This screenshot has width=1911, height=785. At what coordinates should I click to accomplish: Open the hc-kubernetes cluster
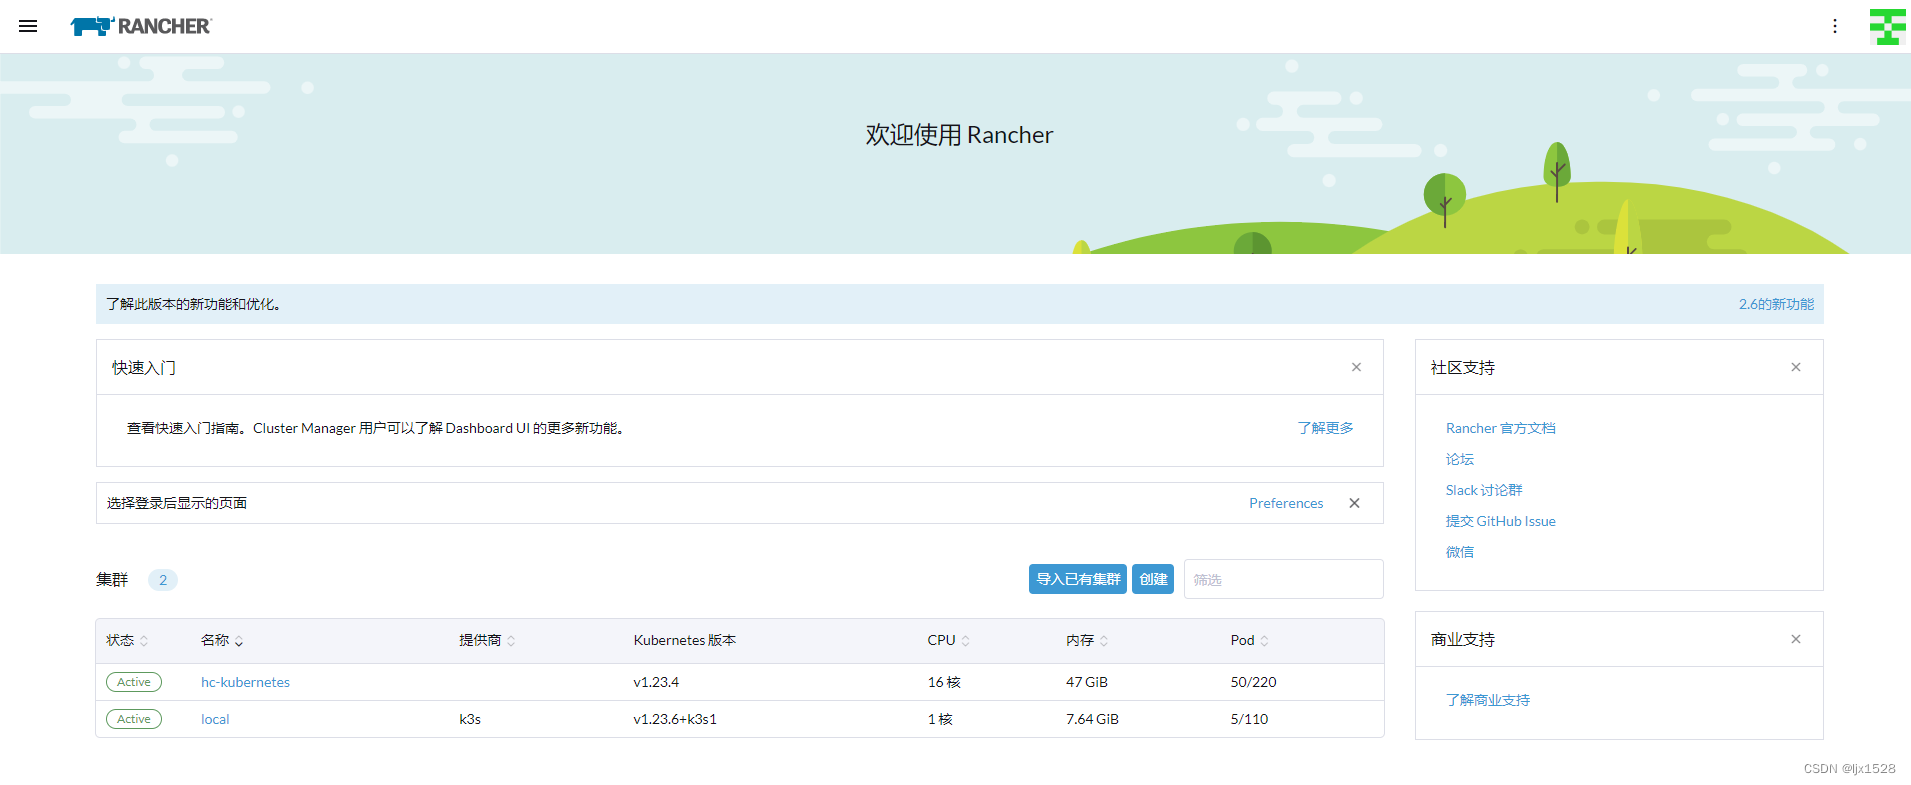(245, 682)
